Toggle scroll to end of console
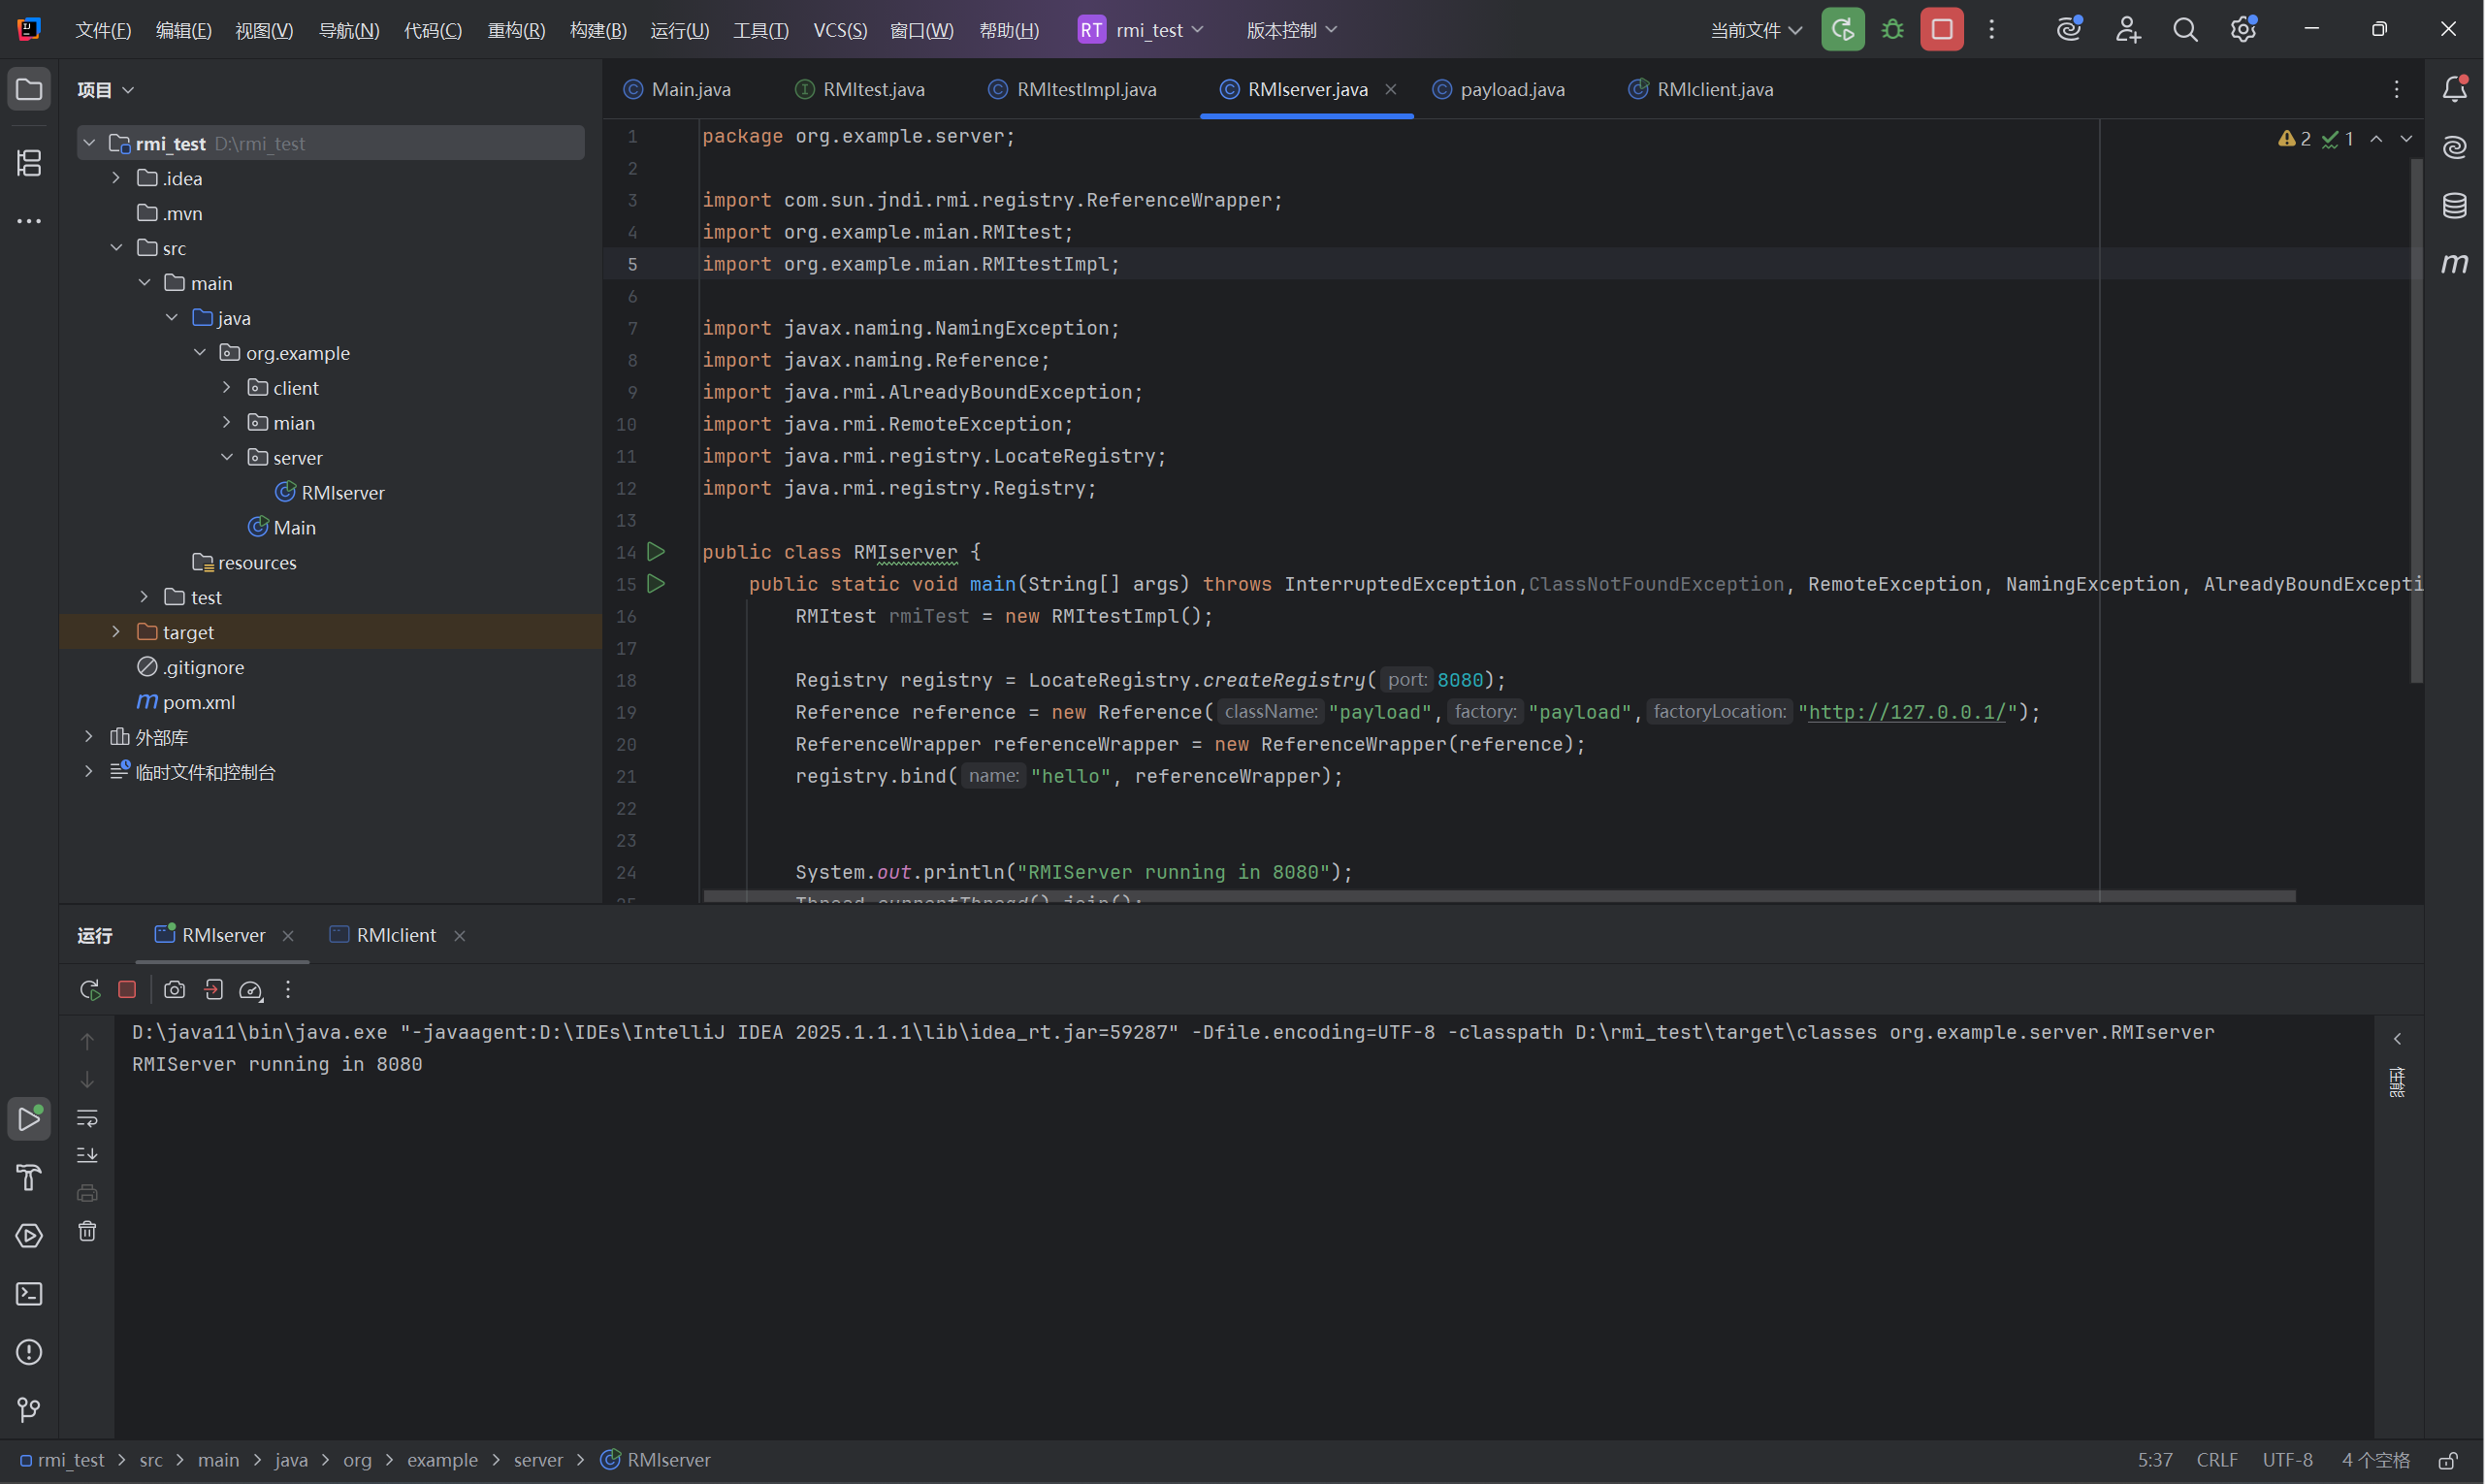This screenshot has width=2485, height=1484. (87, 1156)
